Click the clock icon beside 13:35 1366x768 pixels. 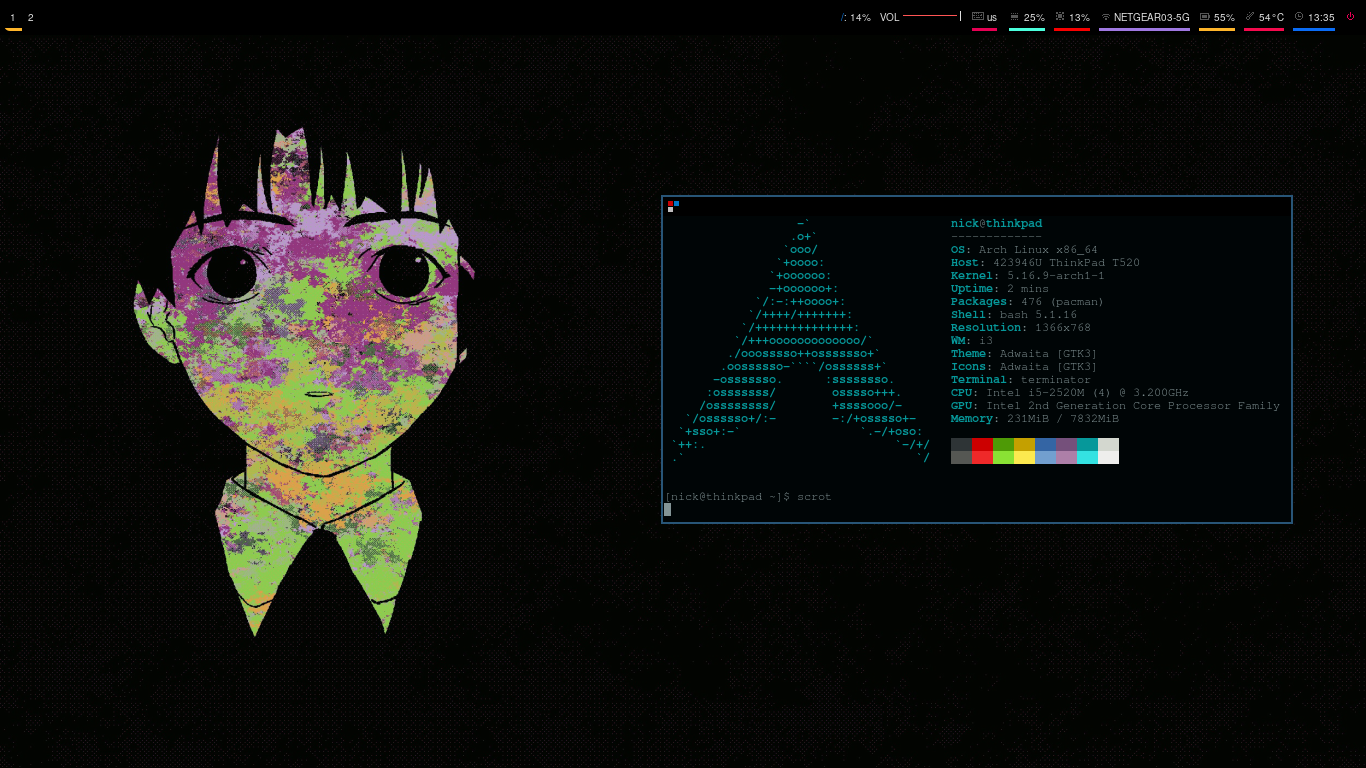click(1299, 17)
